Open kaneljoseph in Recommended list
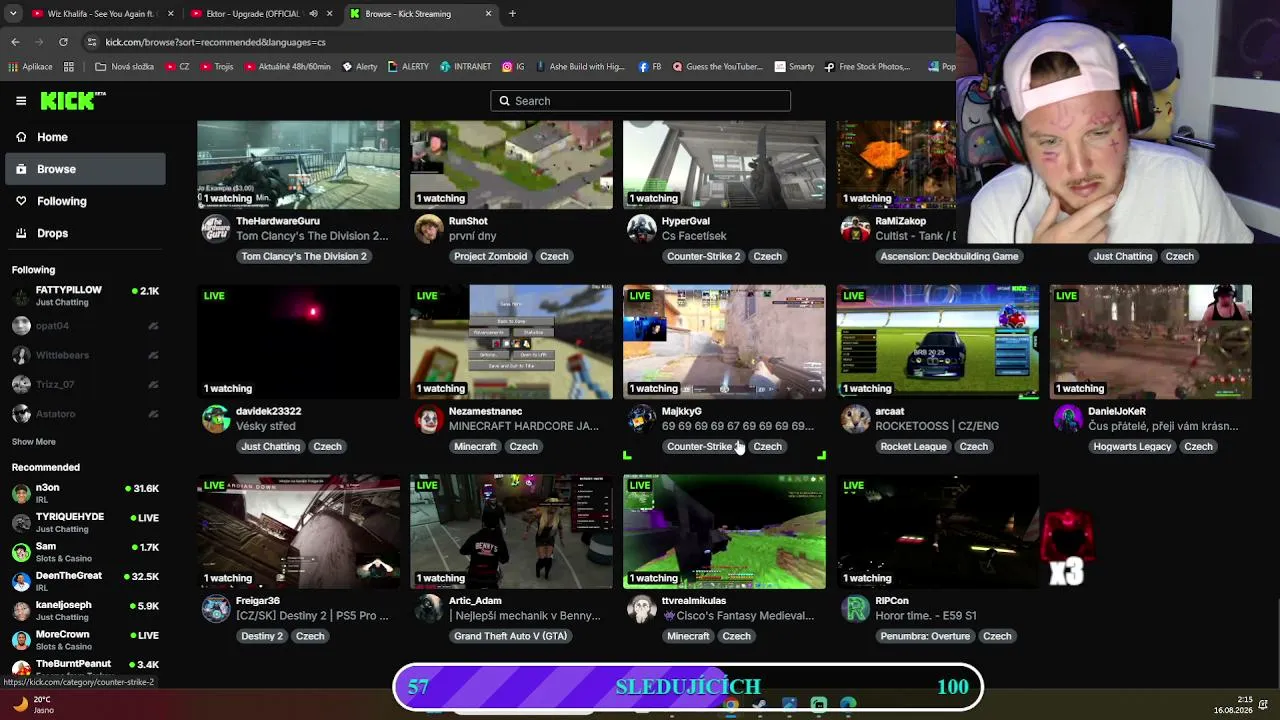The width and height of the screenshot is (1280, 720). coord(85,610)
